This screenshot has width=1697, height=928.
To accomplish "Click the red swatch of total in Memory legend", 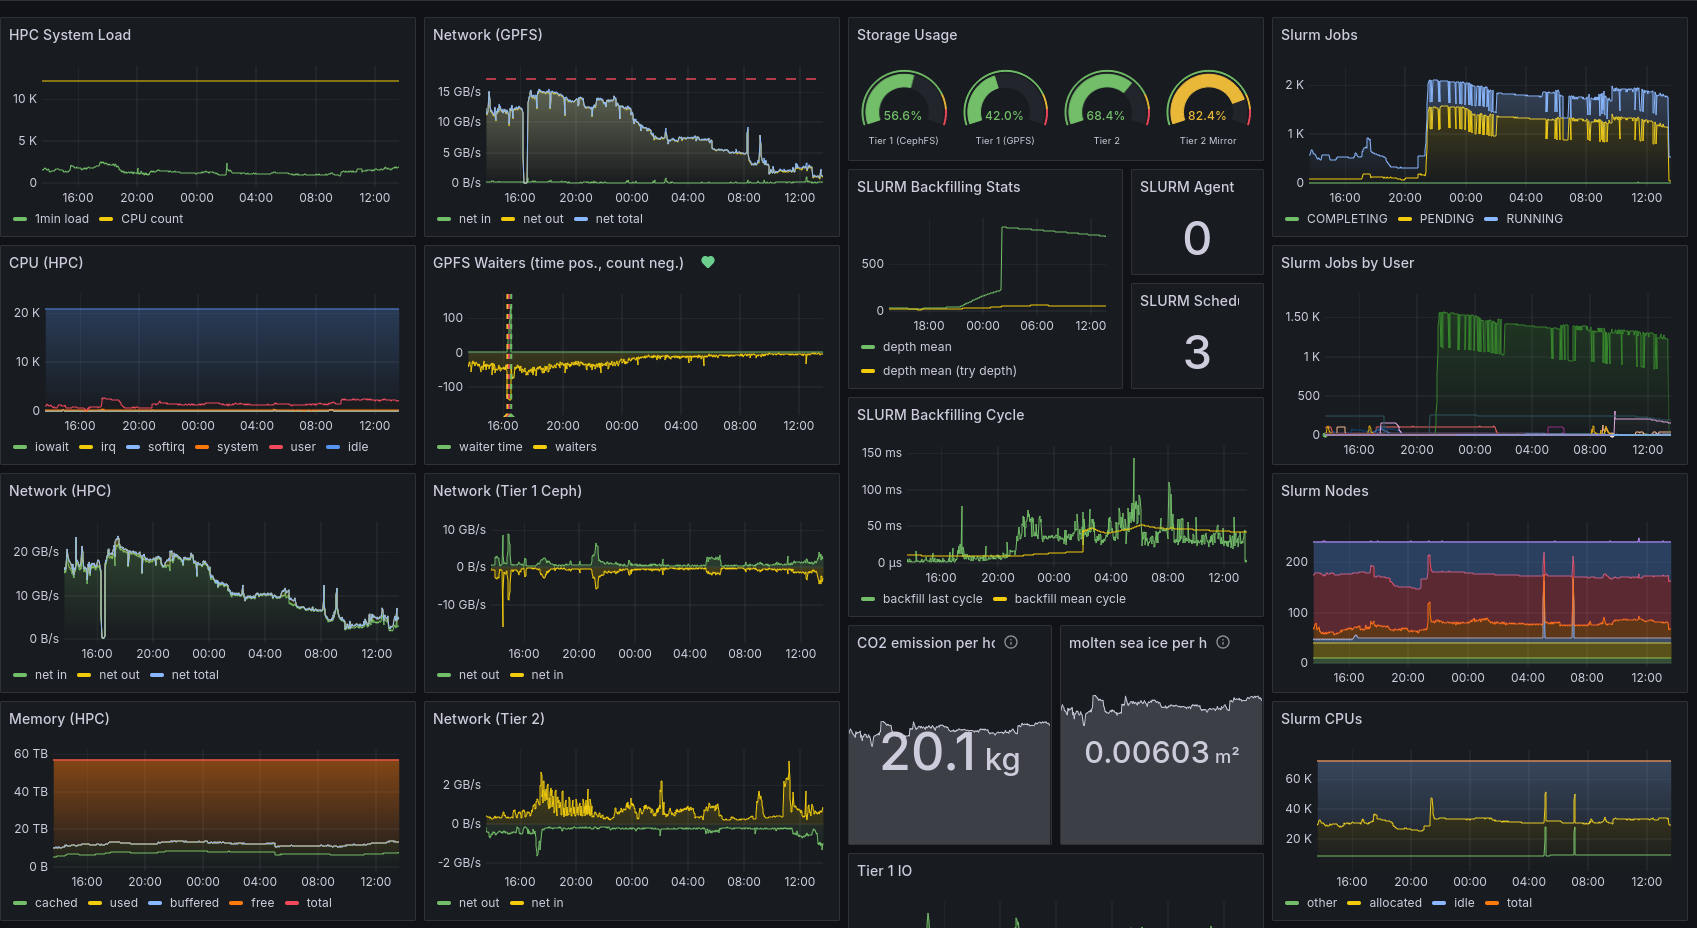I will click(292, 903).
